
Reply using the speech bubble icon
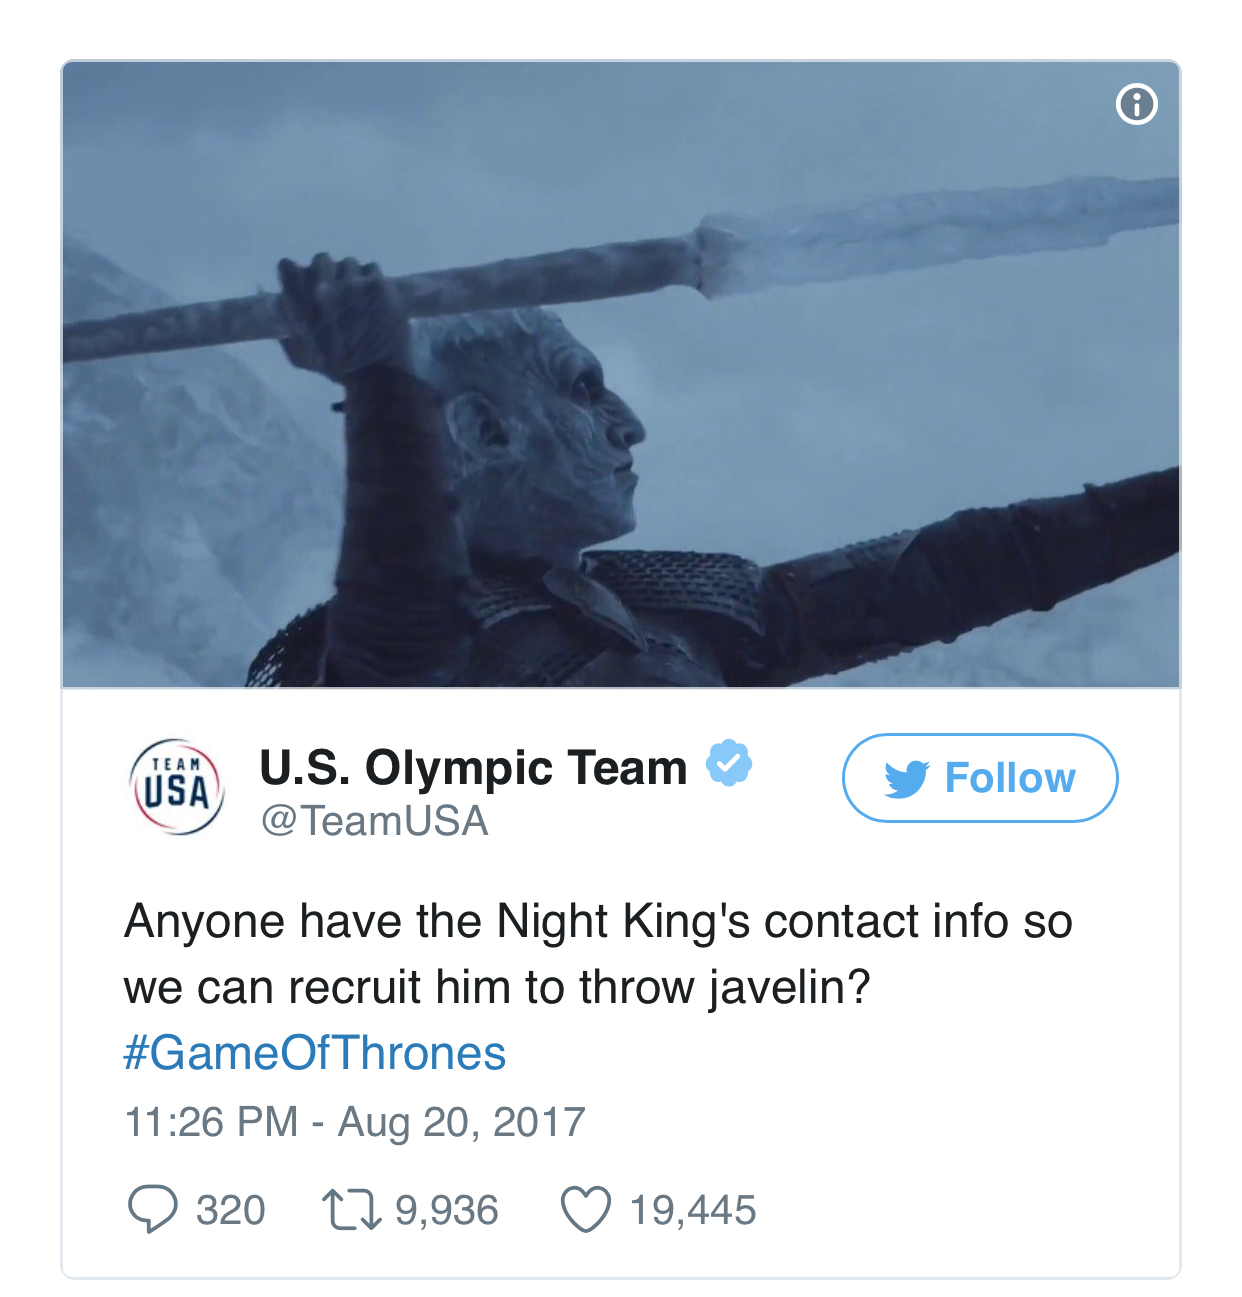click(152, 1209)
